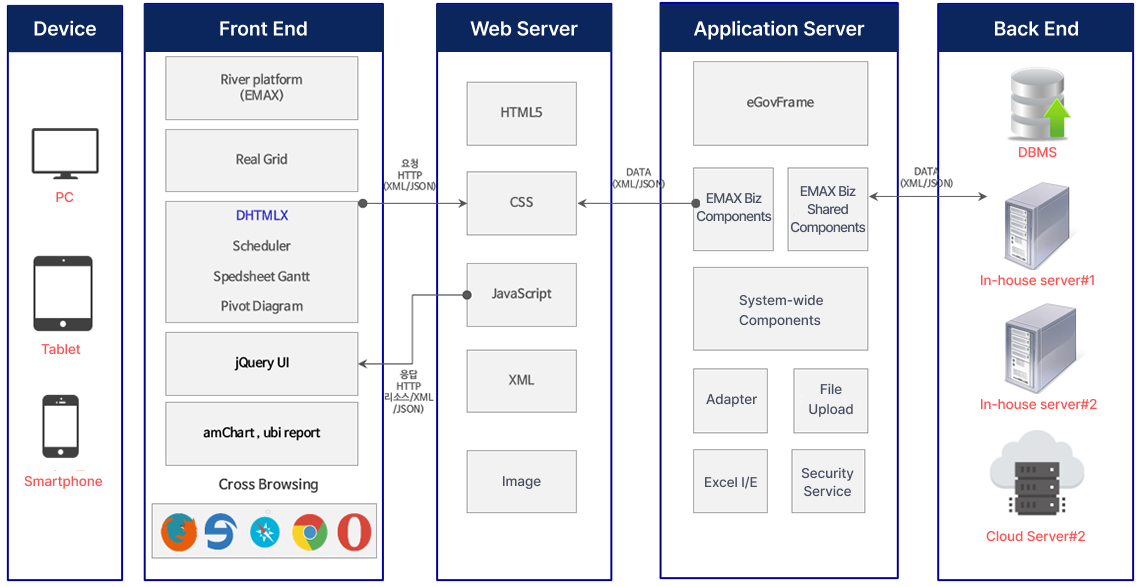Click the File Upload box

click(x=830, y=400)
